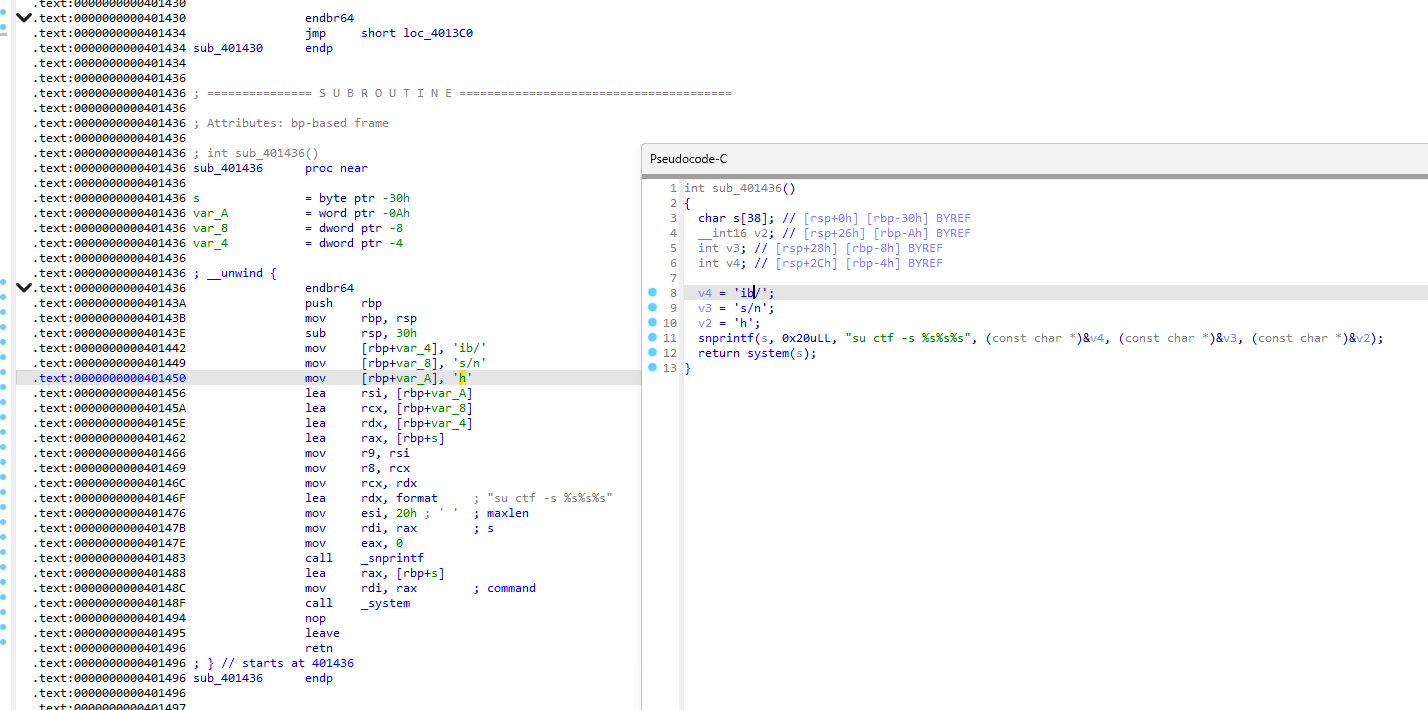Image resolution: width=1428 pixels, height=710 pixels.
Task: Select the 'sub_401430 endp' line
Action: [263, 48]
